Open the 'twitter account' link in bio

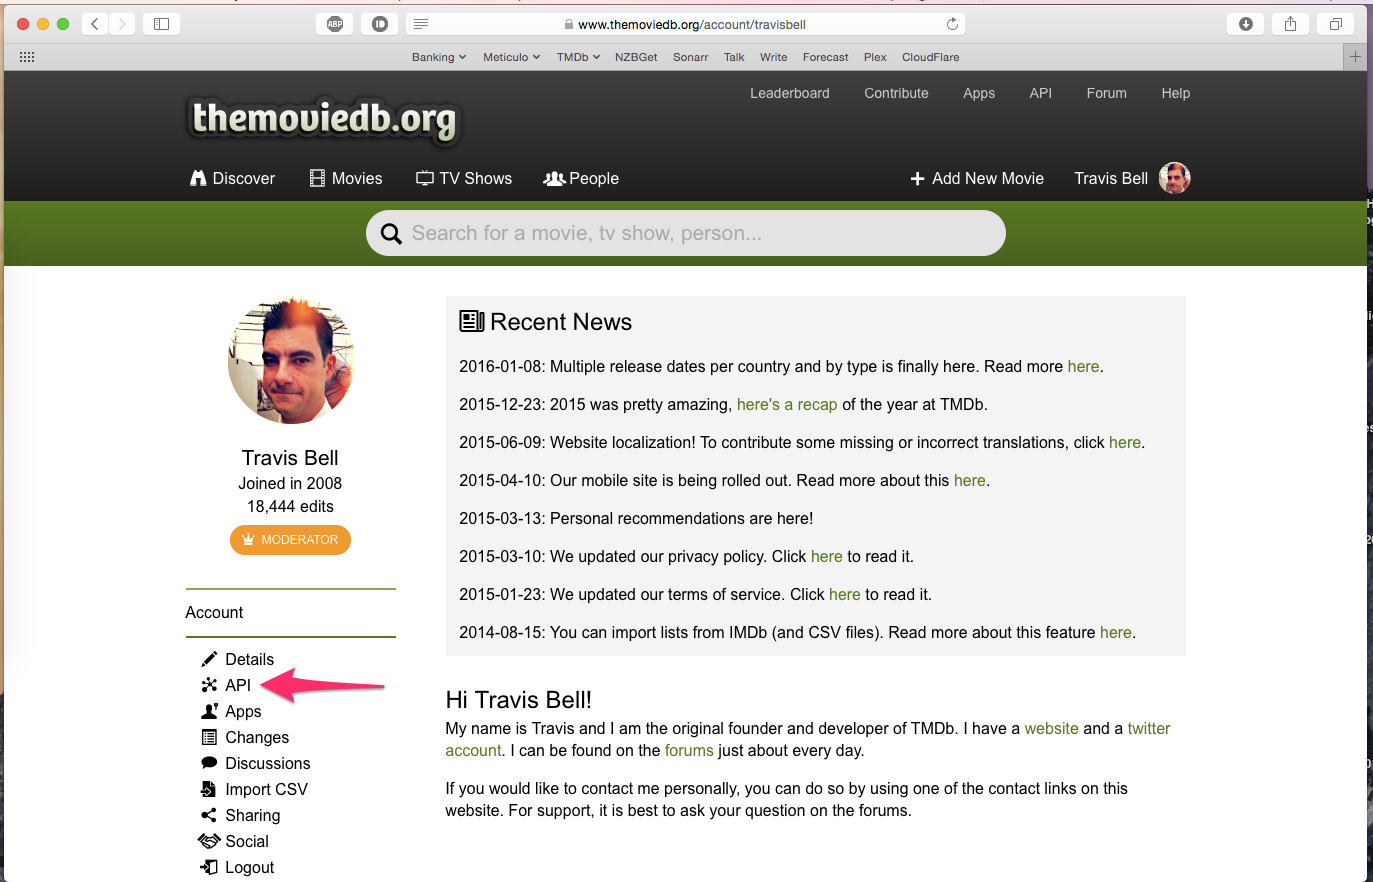click(x=1149, y=728)
